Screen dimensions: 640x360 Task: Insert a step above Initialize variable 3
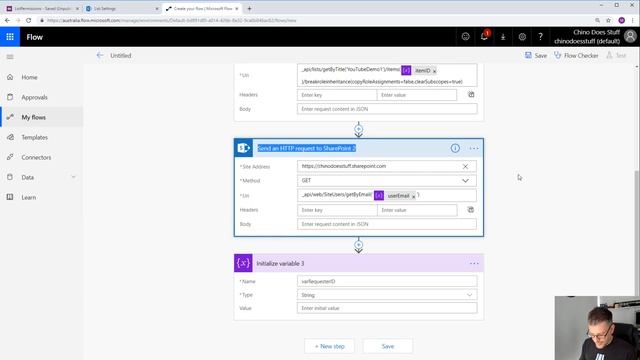point(358,245)
